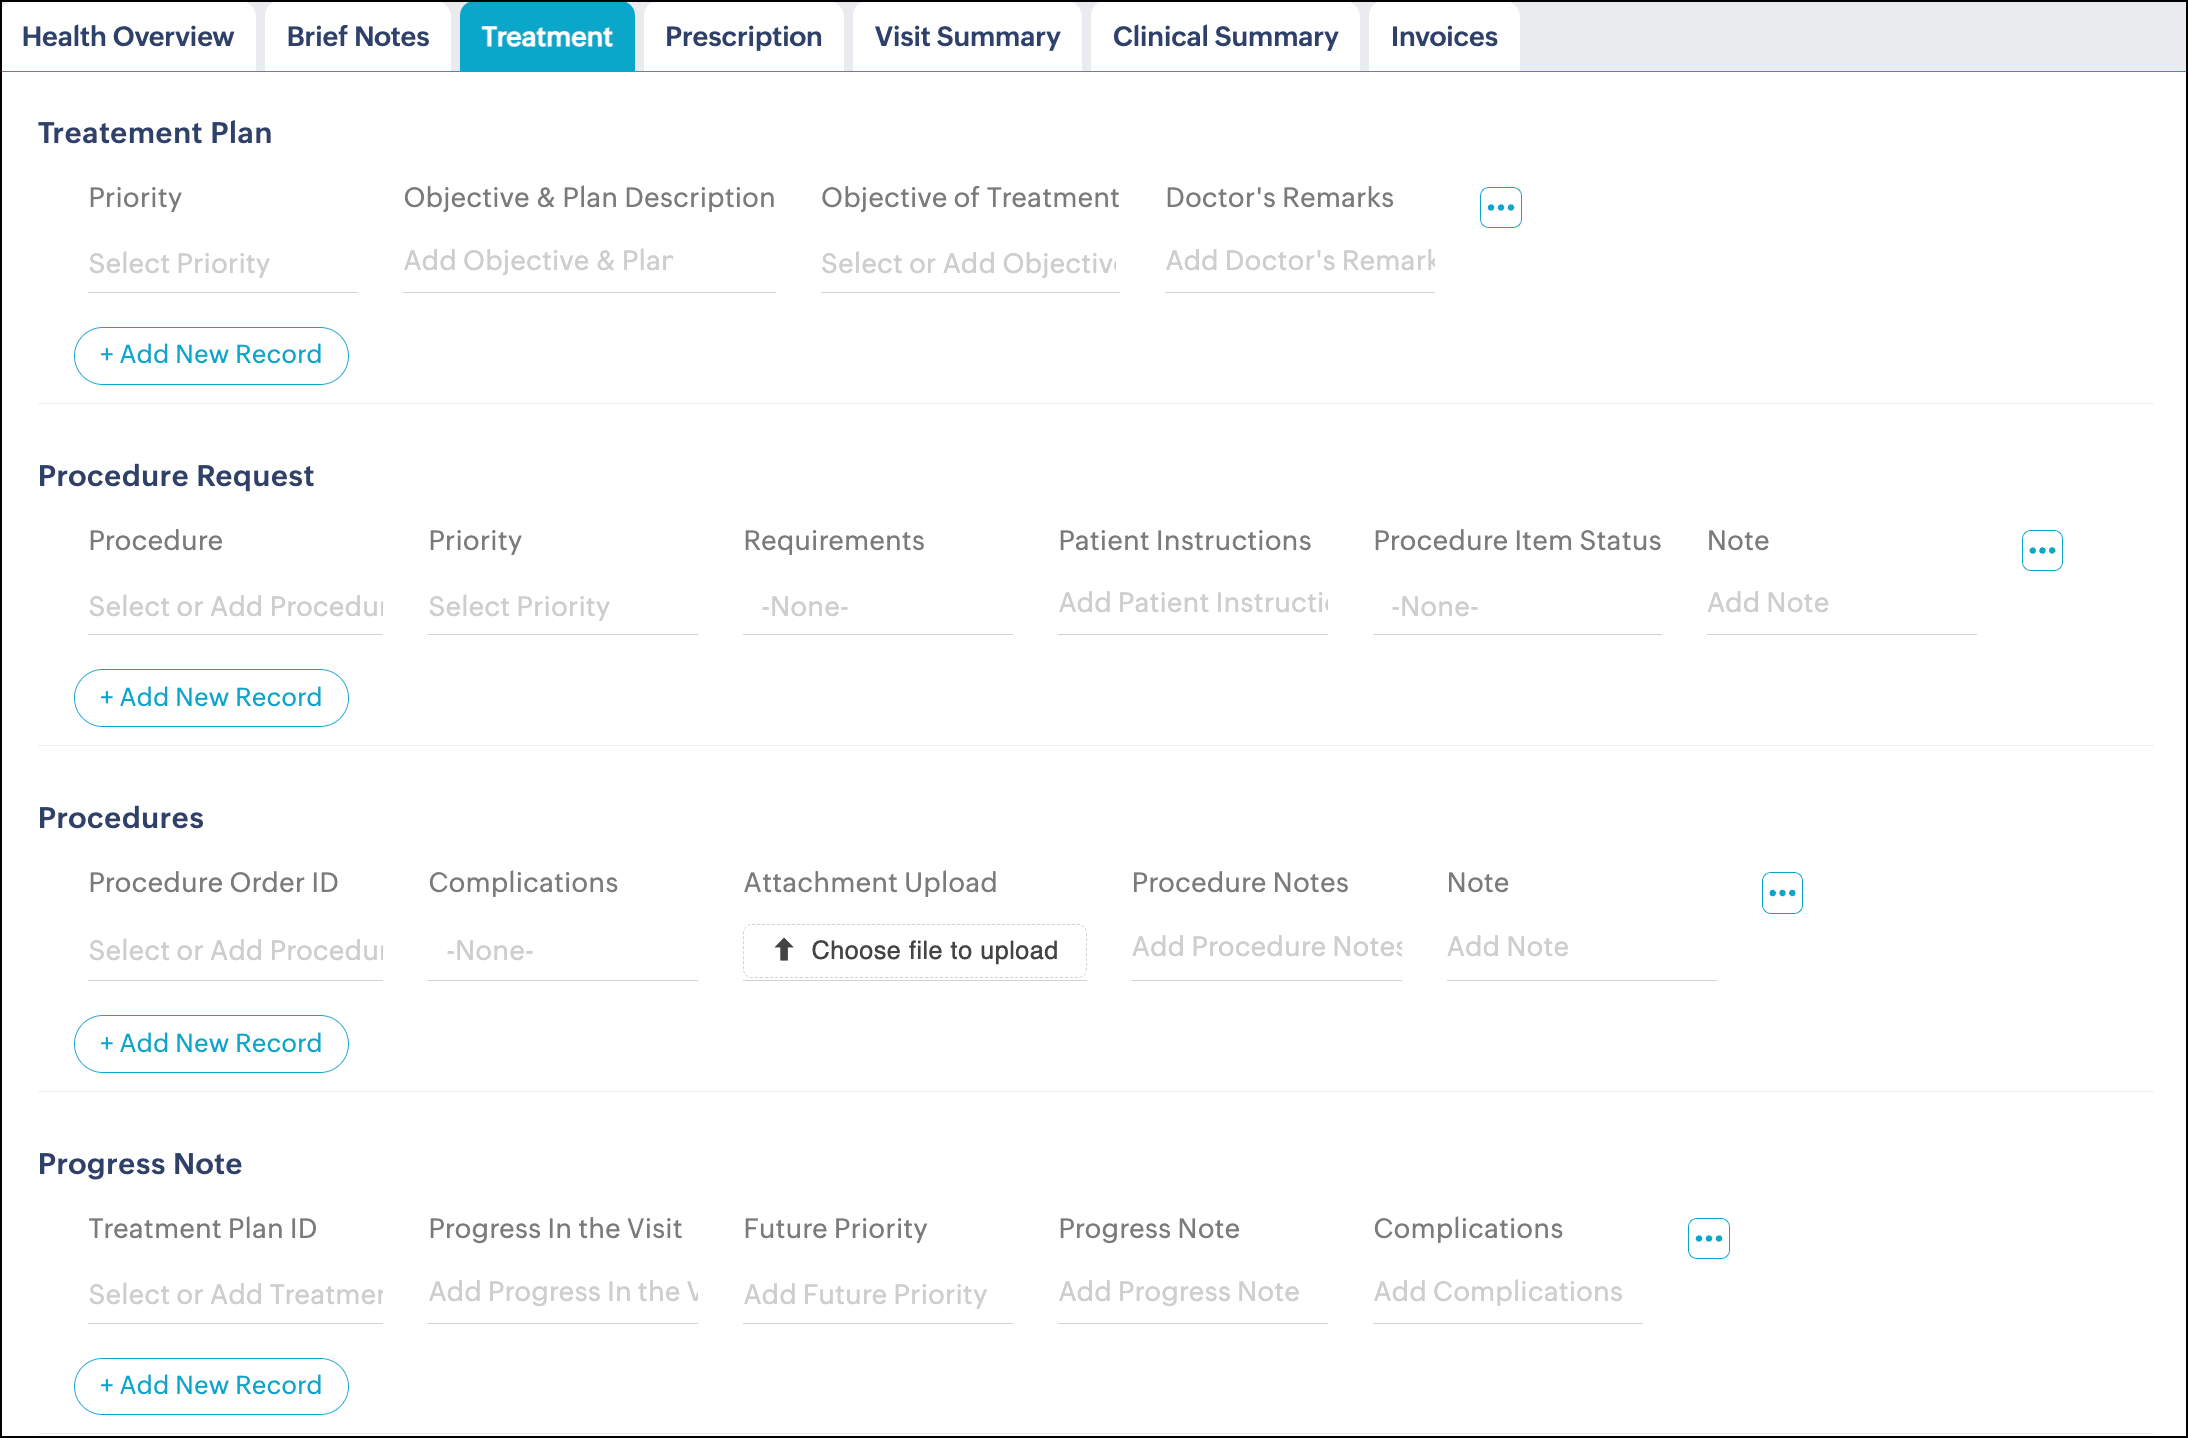Go to Clinical Summary tab
Image resolution: width=2188 pixels, height=1438 pixels.
pos(1225,37)
